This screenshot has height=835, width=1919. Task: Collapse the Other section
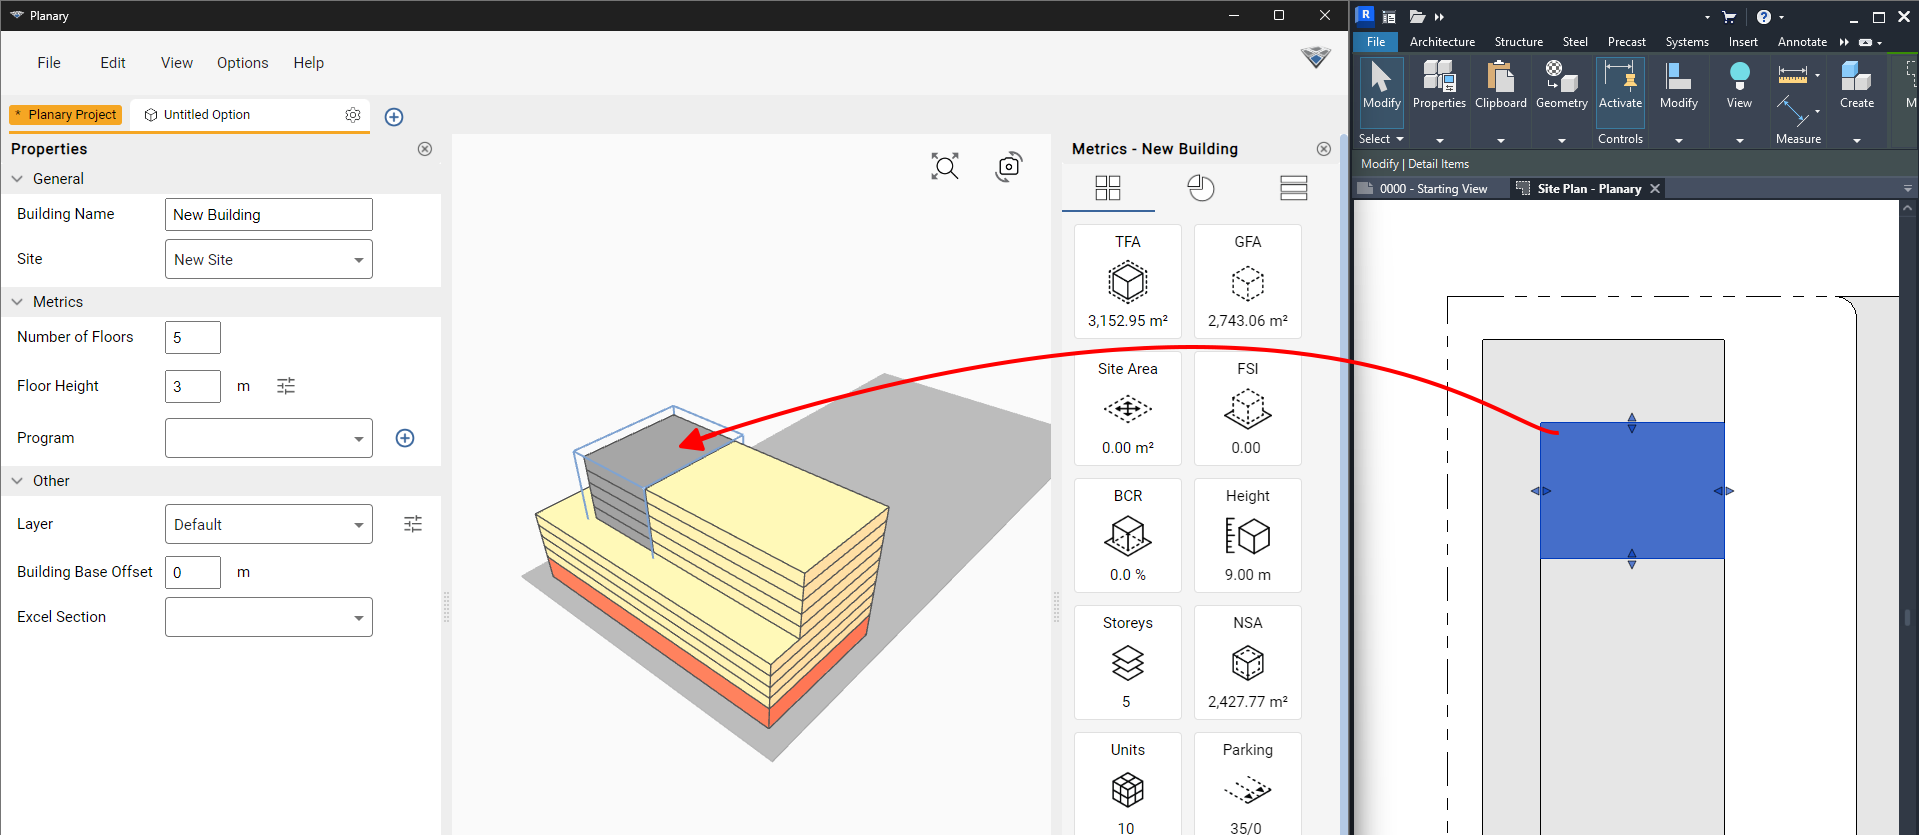click(17, 481)
